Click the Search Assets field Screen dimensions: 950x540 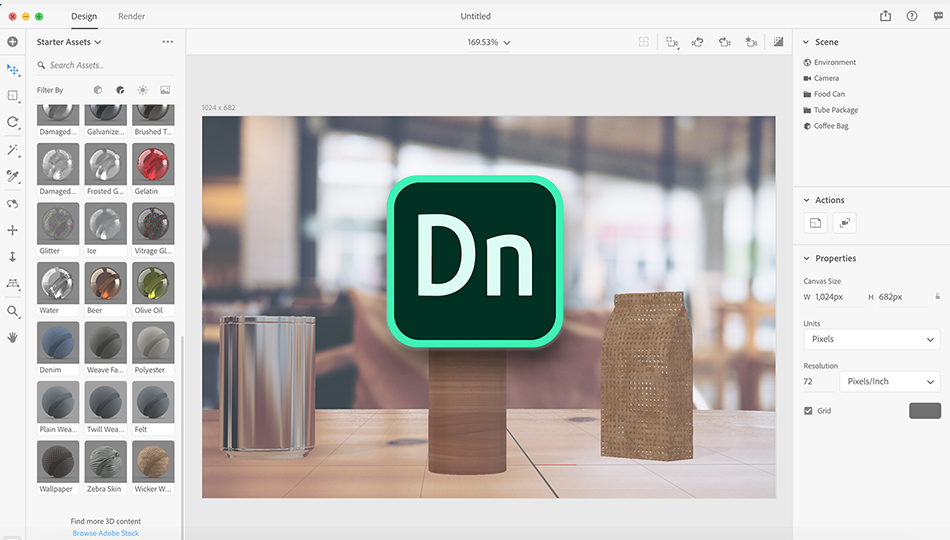106,65
